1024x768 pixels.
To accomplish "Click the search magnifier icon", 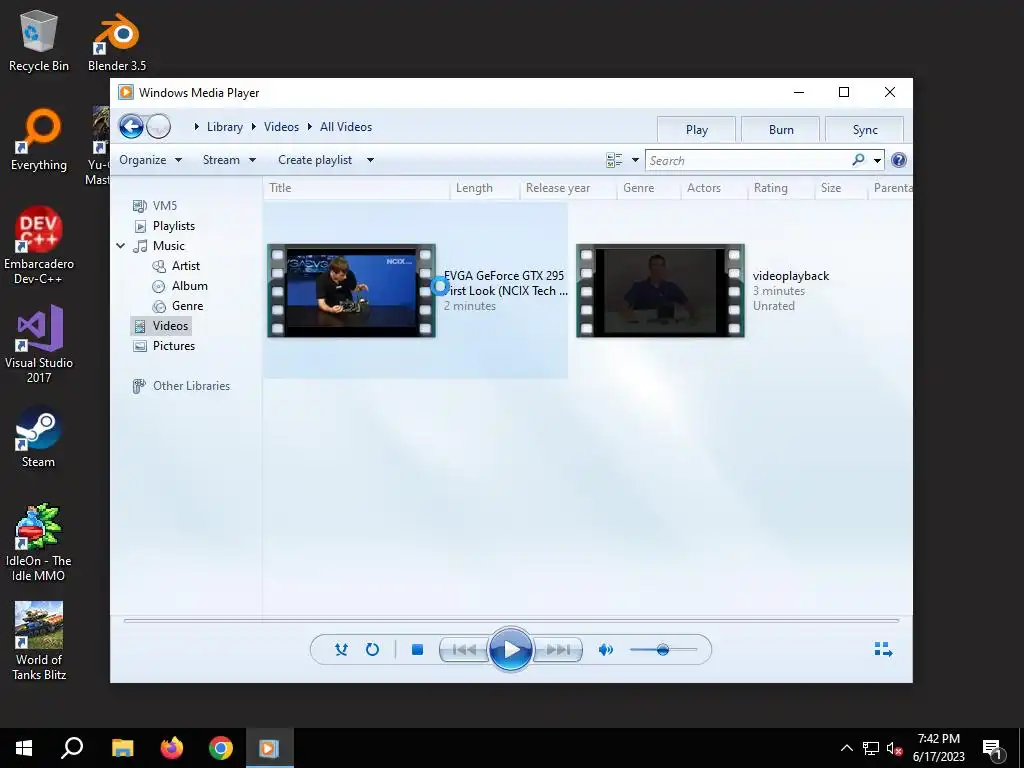I will [858, 160].
